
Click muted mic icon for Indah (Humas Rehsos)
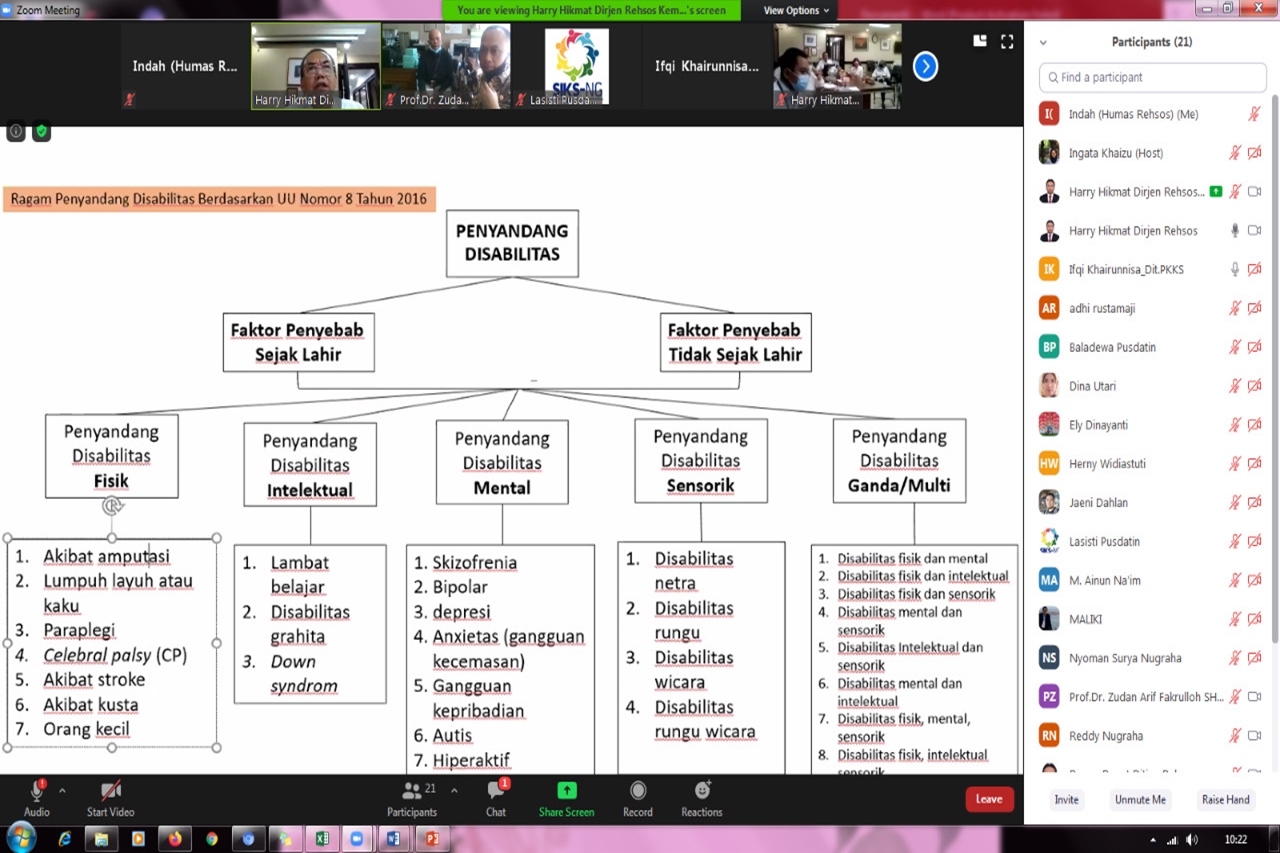pos(1254,114)
